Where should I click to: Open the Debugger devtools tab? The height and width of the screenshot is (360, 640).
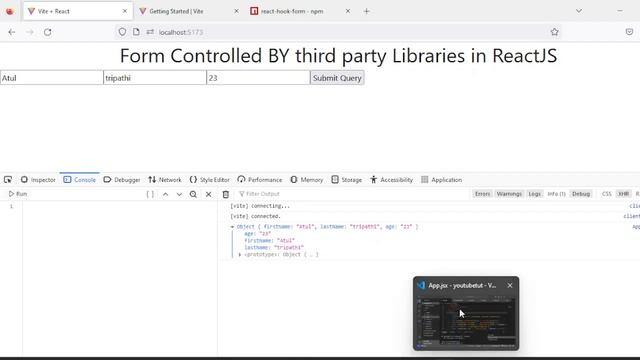(122, 180)
